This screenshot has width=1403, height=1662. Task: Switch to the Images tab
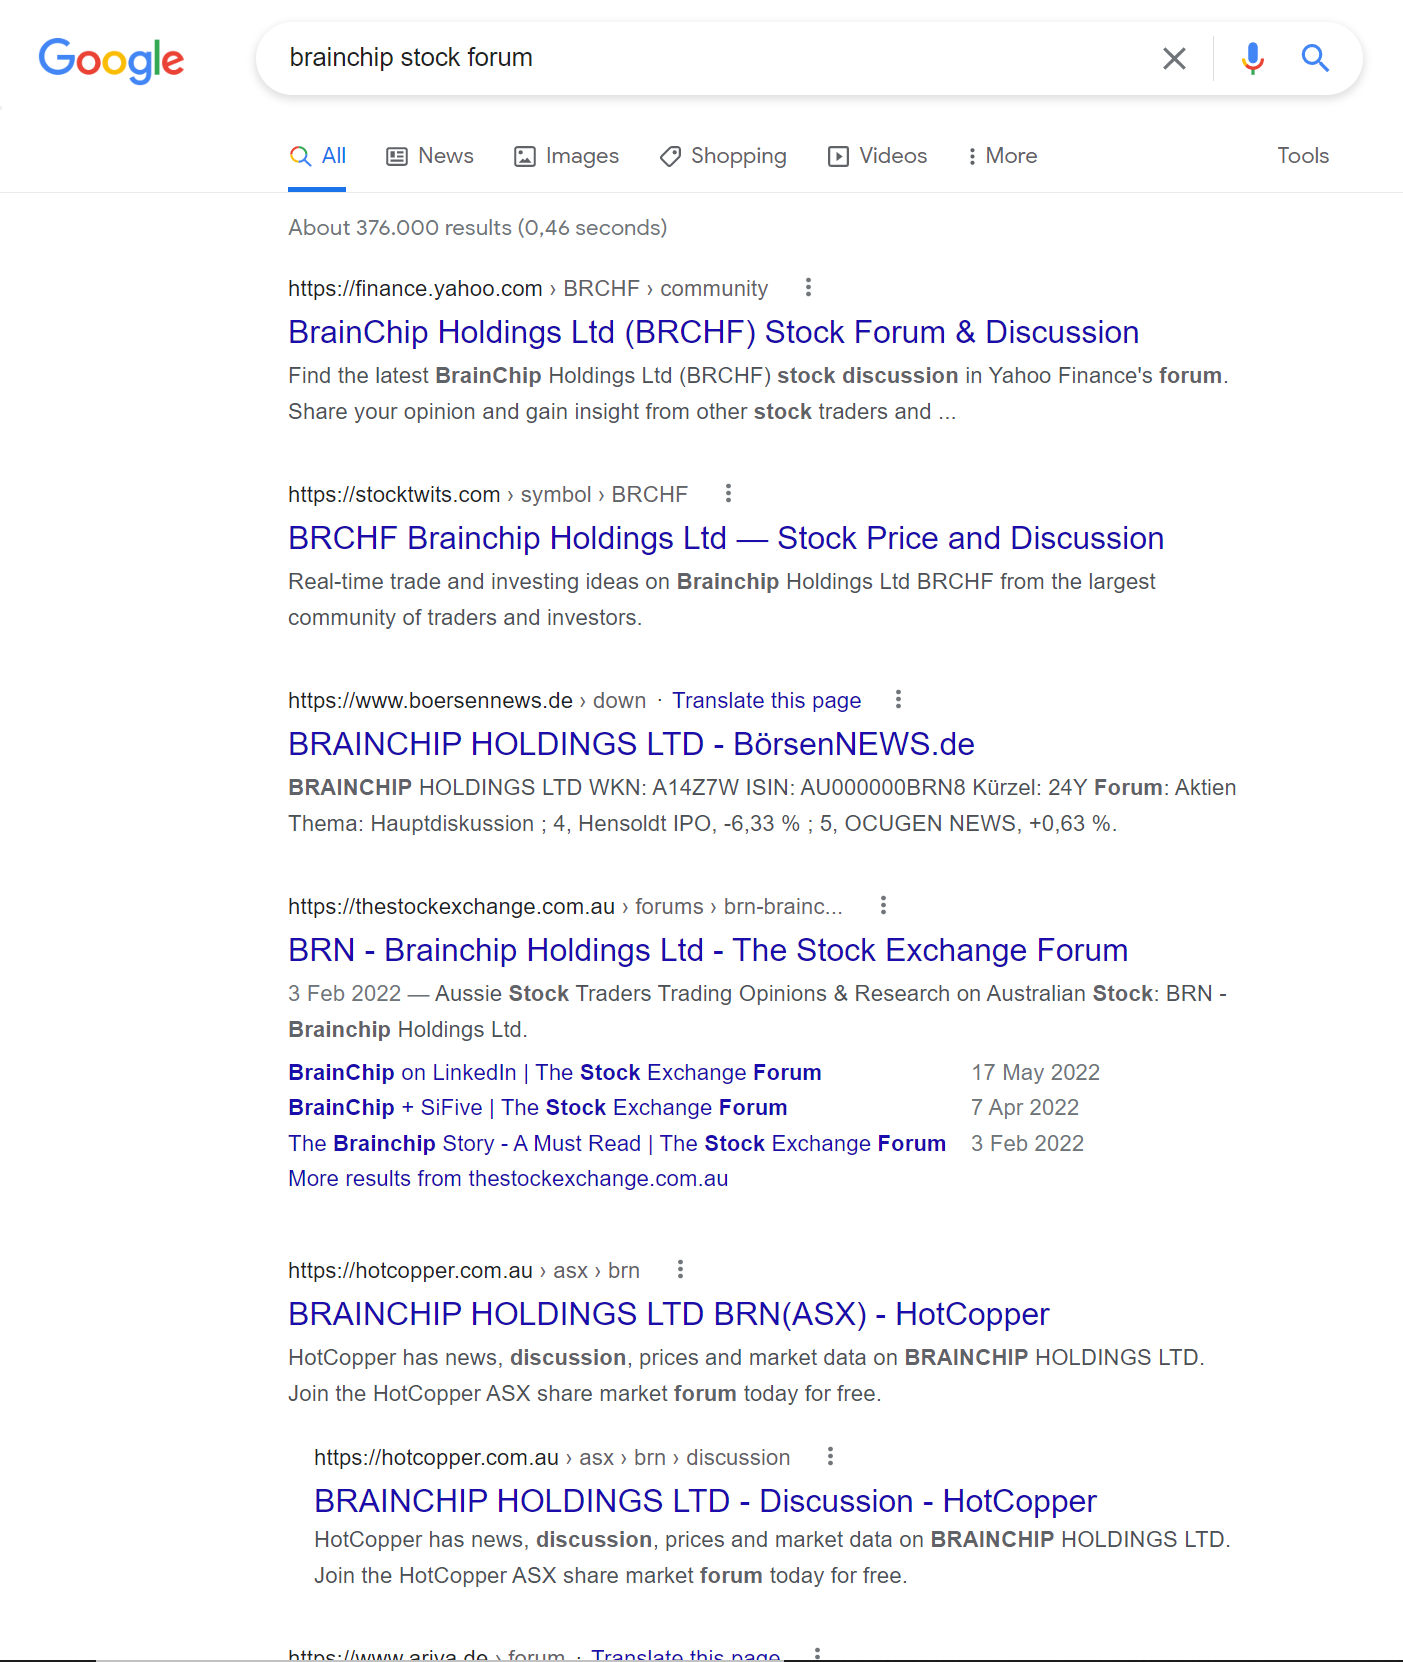coord(566,156)
